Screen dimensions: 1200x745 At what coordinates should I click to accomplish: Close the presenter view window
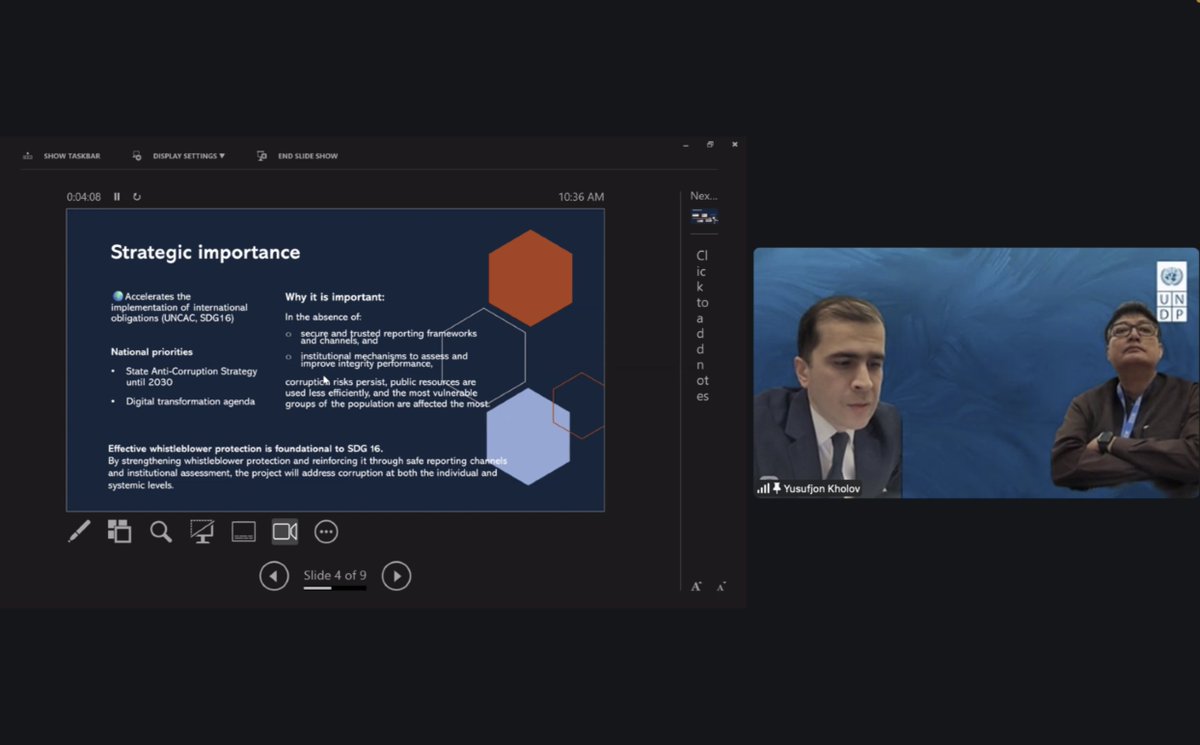click(x=734, y=145)
